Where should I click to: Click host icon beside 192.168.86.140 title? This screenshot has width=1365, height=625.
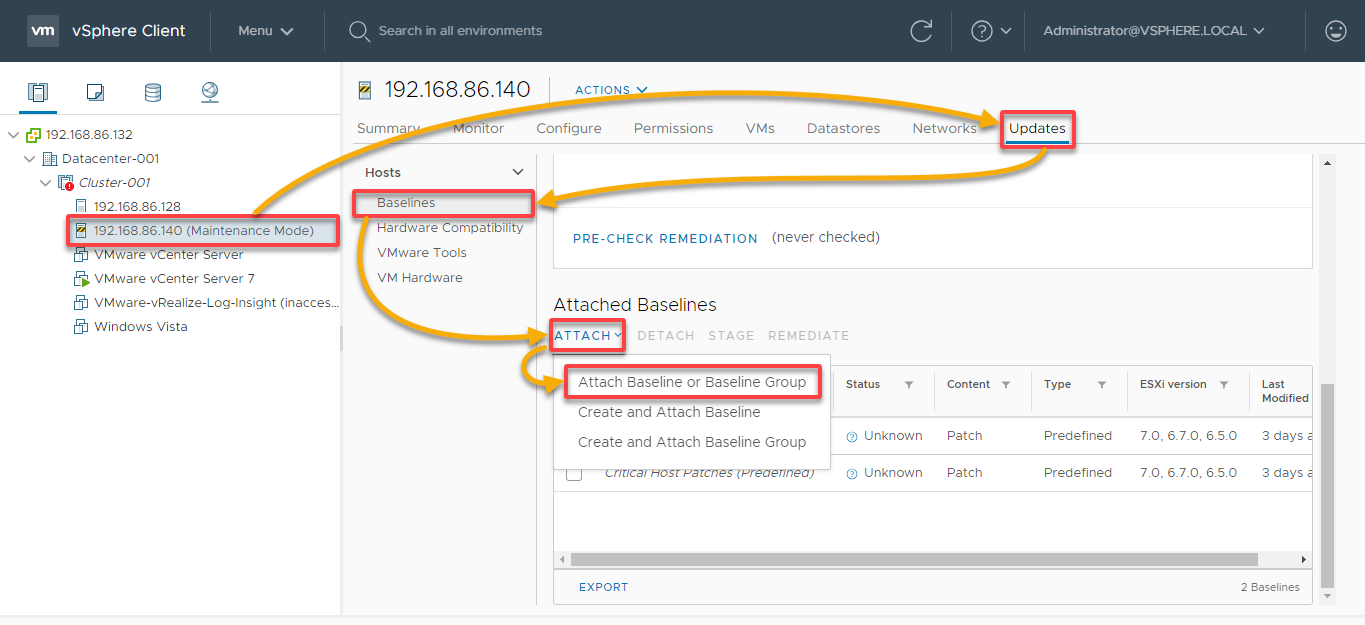[365, 90]
